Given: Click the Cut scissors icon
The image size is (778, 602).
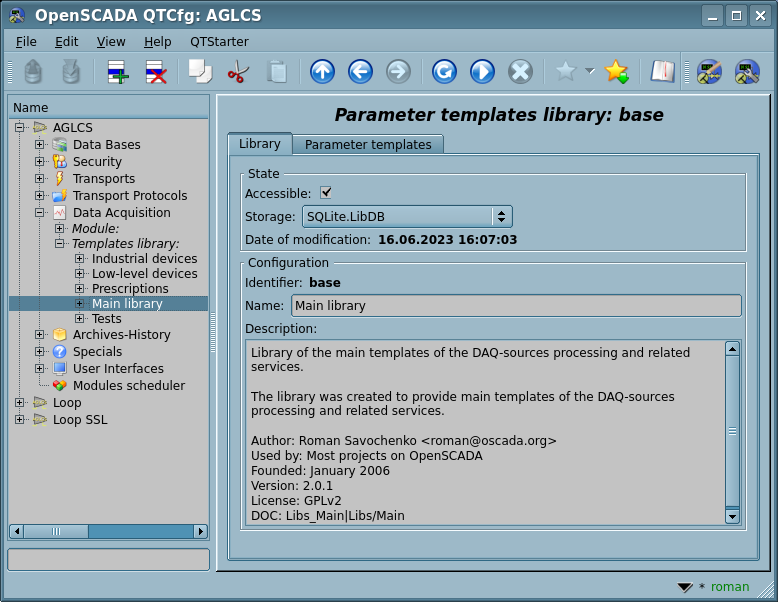Looking at the screenshot, I should click(238, 72).
